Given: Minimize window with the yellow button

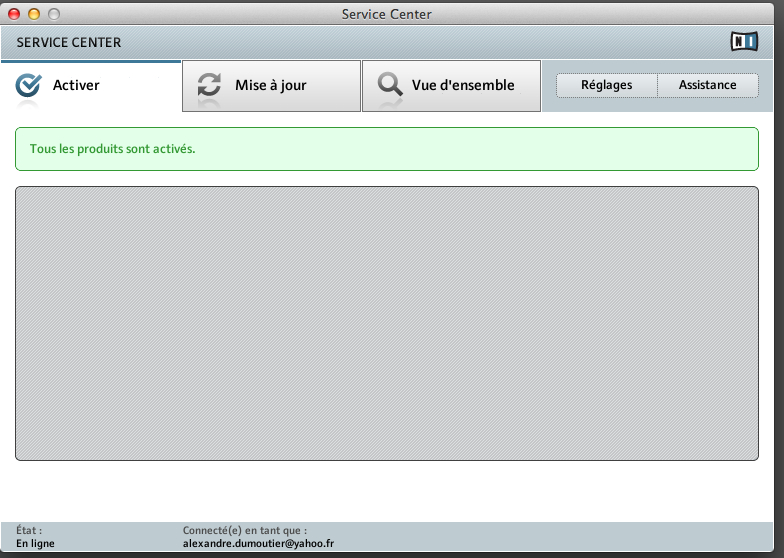Looking at the screenshot, I should tap(34, 14).
